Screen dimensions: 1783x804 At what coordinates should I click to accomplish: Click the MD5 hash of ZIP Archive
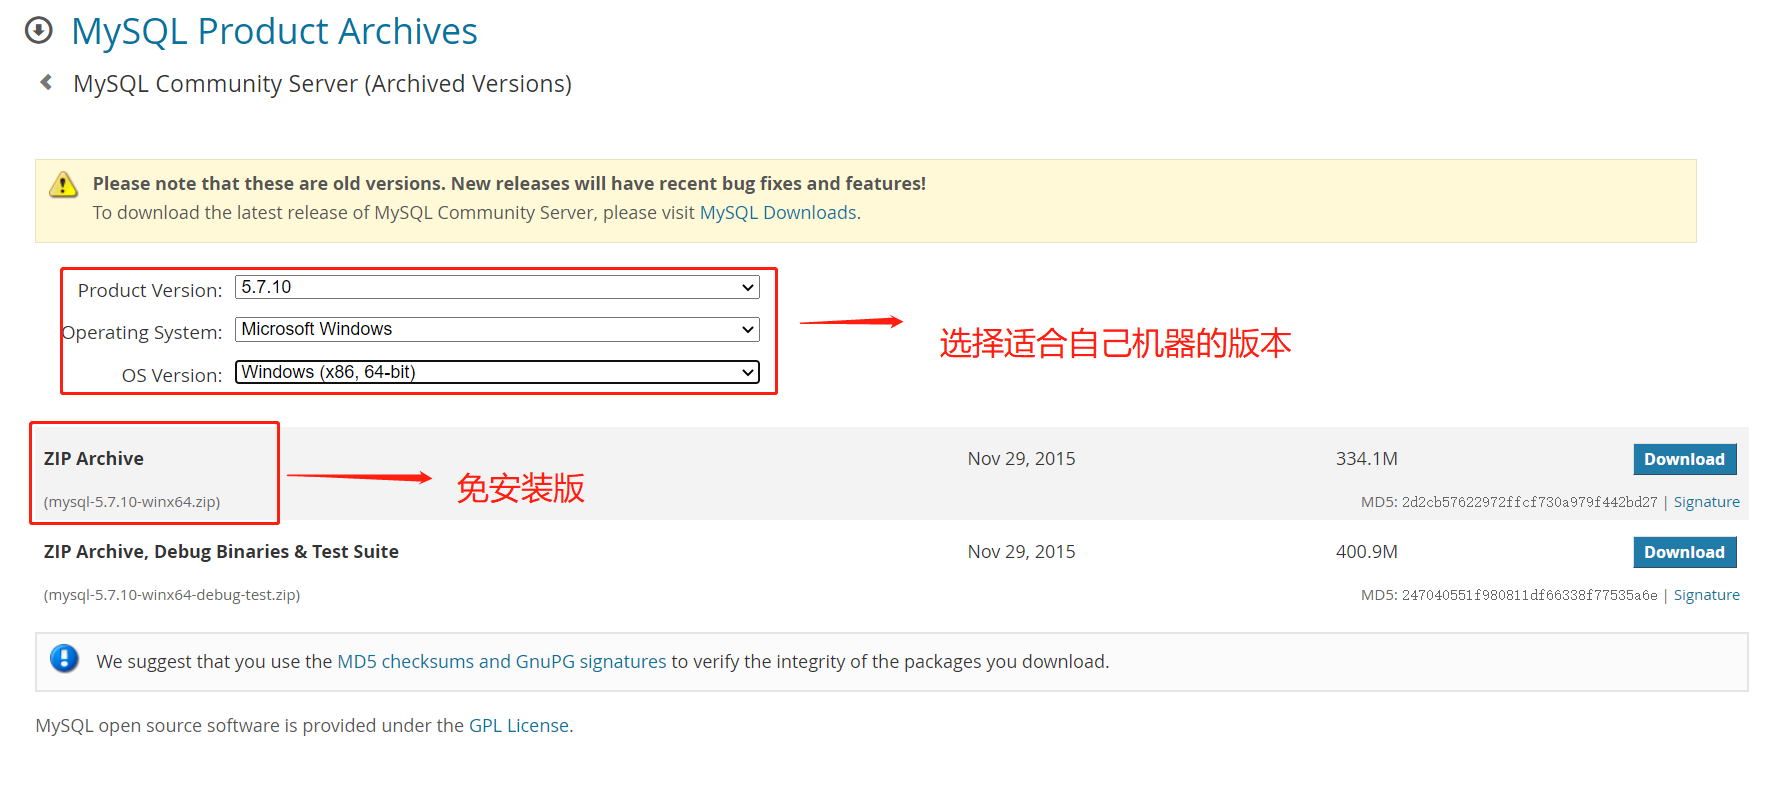click(1528, 502)
